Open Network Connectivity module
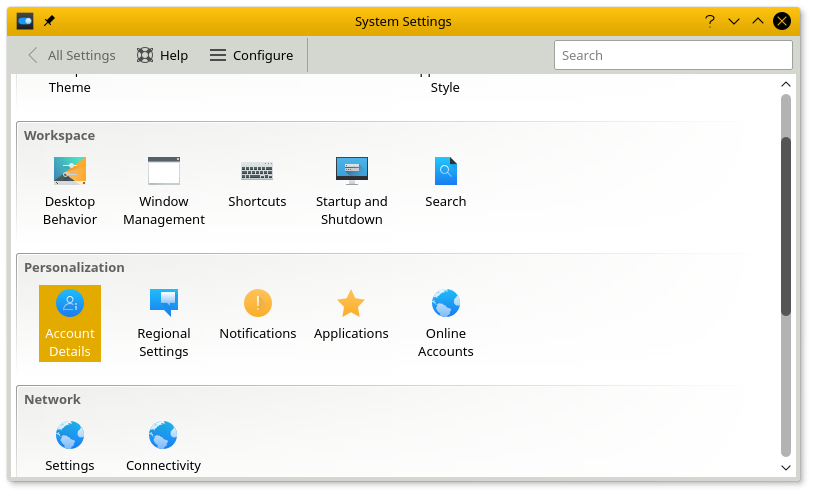The image size is (813, 494). 163,446
